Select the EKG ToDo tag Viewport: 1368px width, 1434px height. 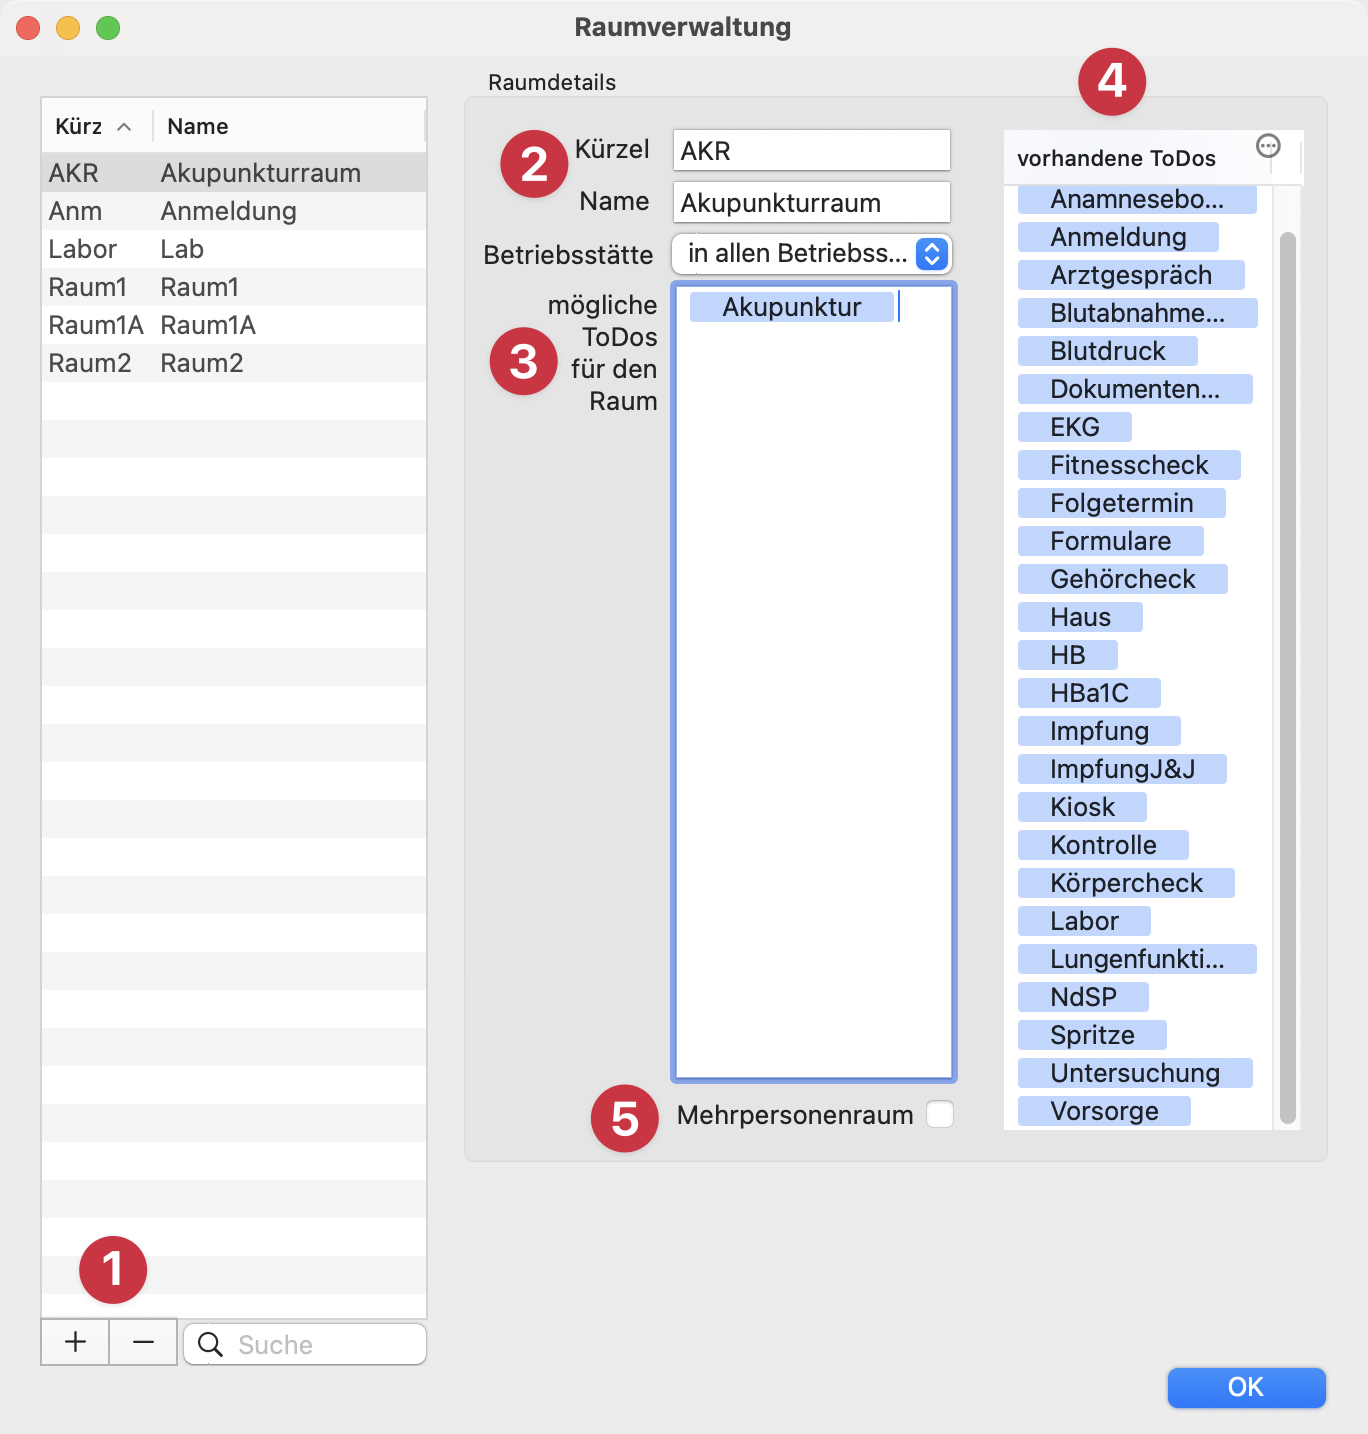1074,427
